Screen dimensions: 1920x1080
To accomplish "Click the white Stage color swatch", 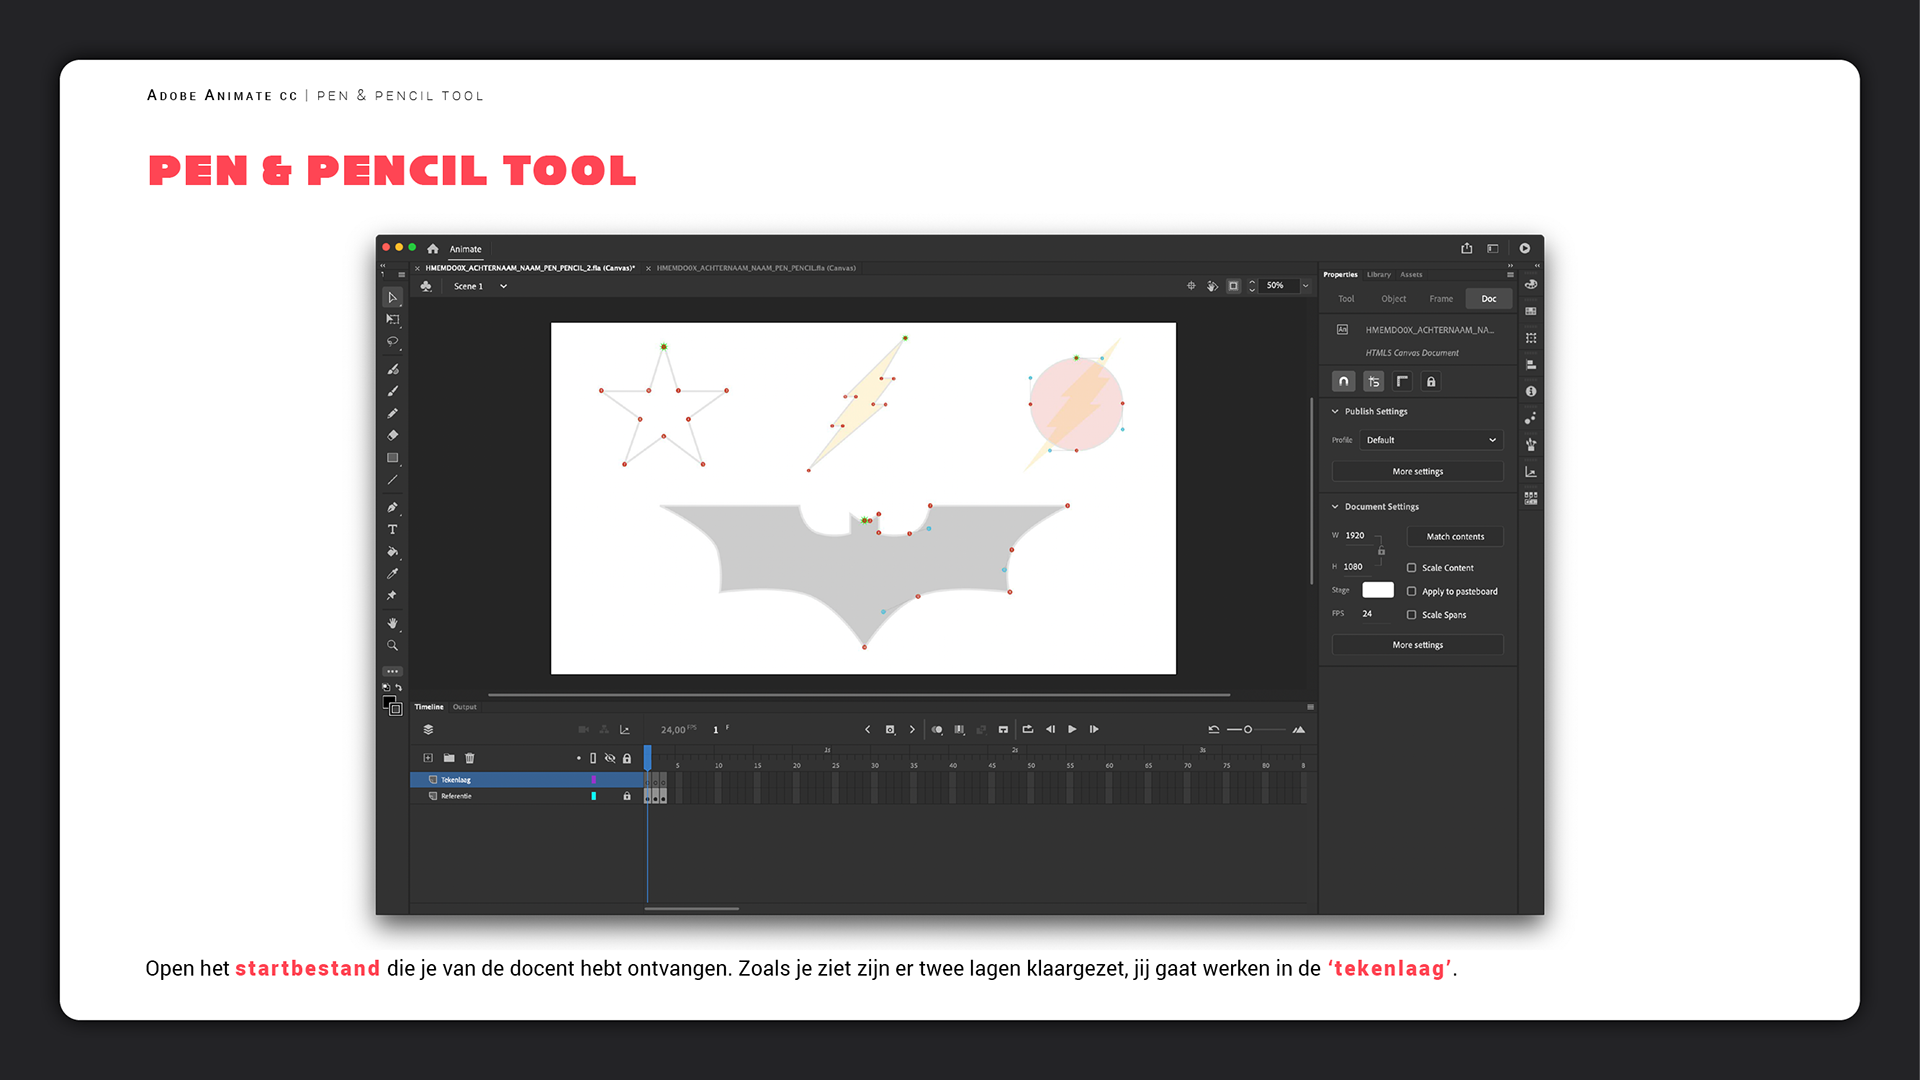I will click(x=1377, y=590).
